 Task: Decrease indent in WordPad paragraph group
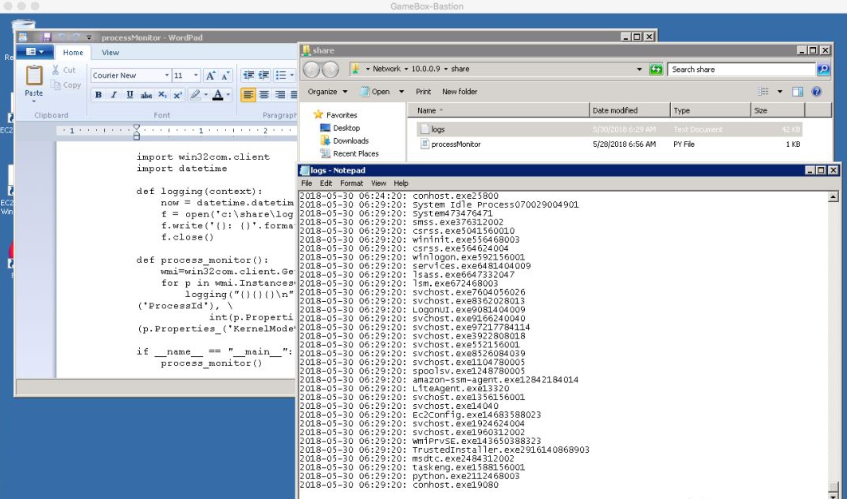tap(248, 75)
